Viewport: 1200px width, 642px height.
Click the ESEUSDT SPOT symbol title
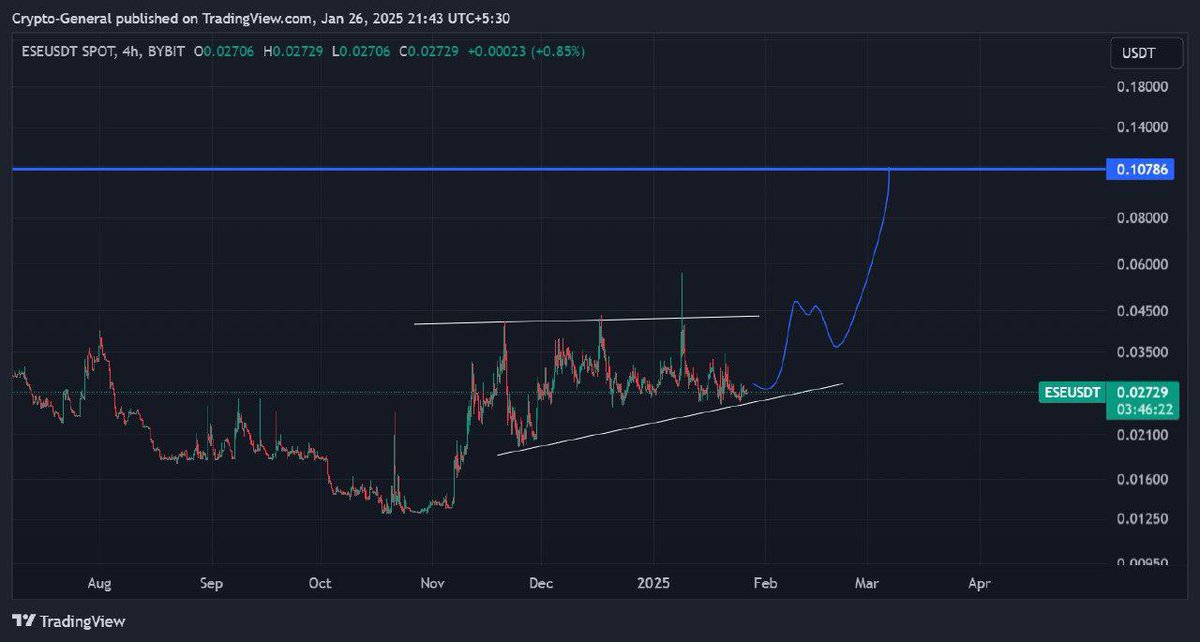coord(67,50)
